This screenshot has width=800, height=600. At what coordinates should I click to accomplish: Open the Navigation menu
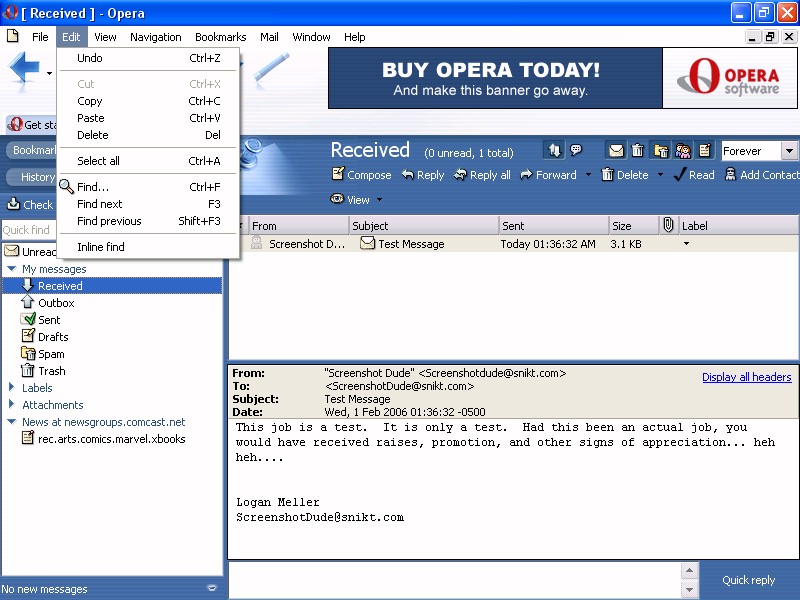click(156, 37)
